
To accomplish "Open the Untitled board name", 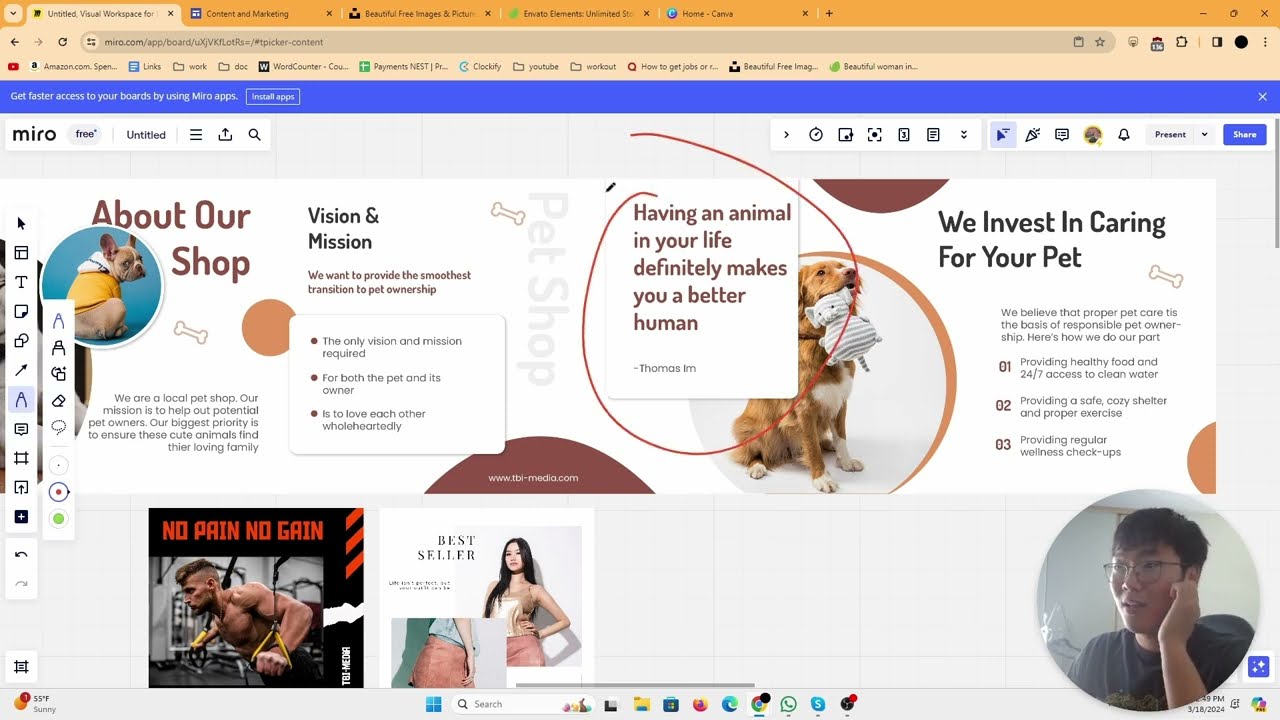I will [x=146, y=135].
